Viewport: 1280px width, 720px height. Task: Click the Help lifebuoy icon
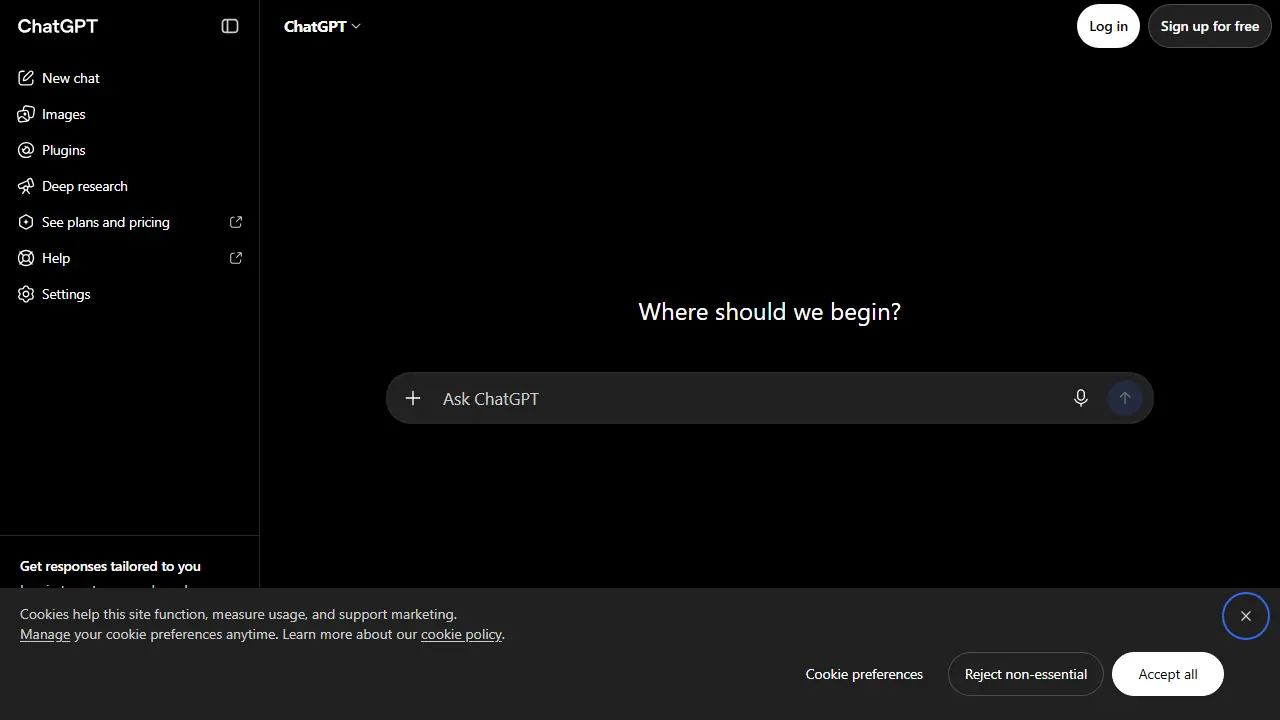pyautogui.click(x=26, y=258)
